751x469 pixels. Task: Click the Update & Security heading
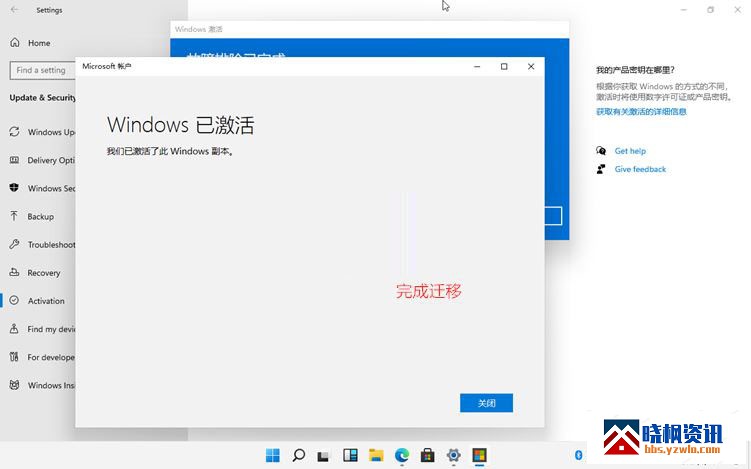(43, 98)
